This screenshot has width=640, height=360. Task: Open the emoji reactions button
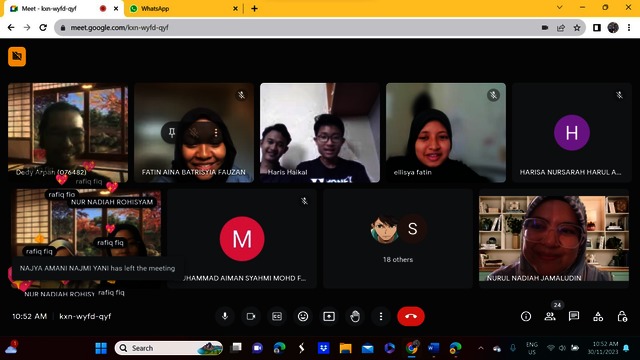303,316
